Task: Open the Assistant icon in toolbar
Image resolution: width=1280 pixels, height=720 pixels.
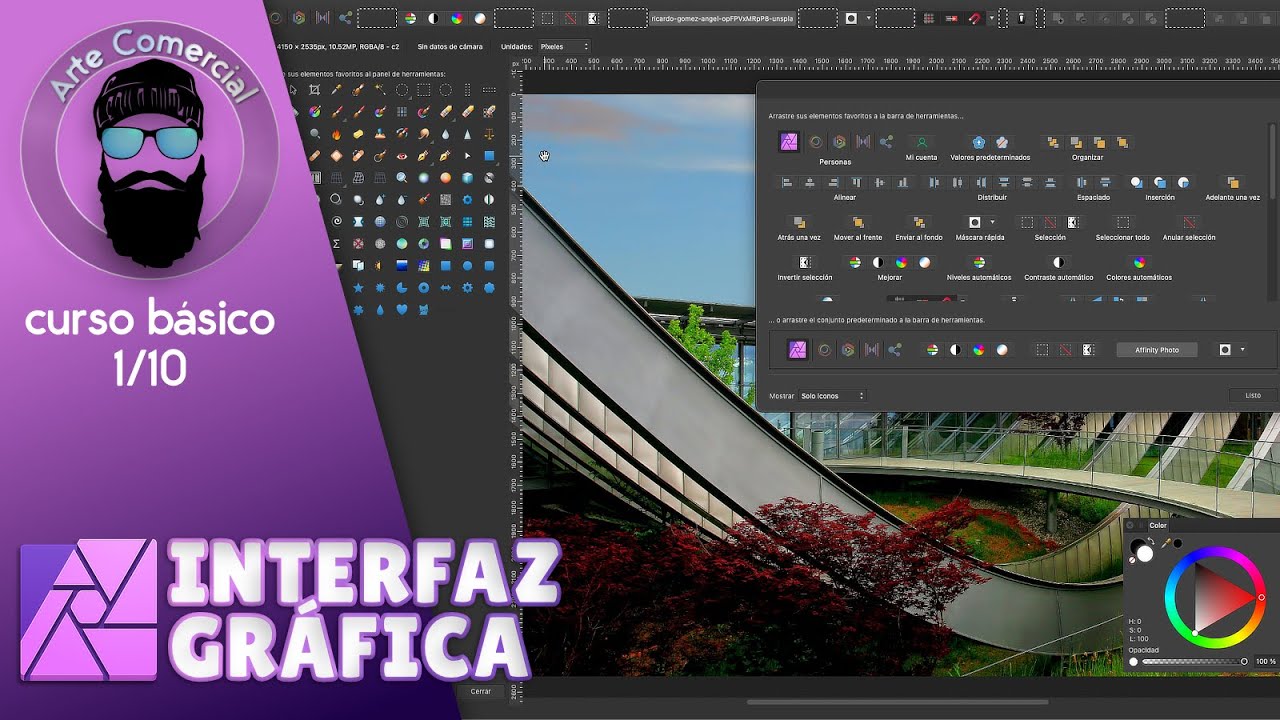Action: point(1021,18)
